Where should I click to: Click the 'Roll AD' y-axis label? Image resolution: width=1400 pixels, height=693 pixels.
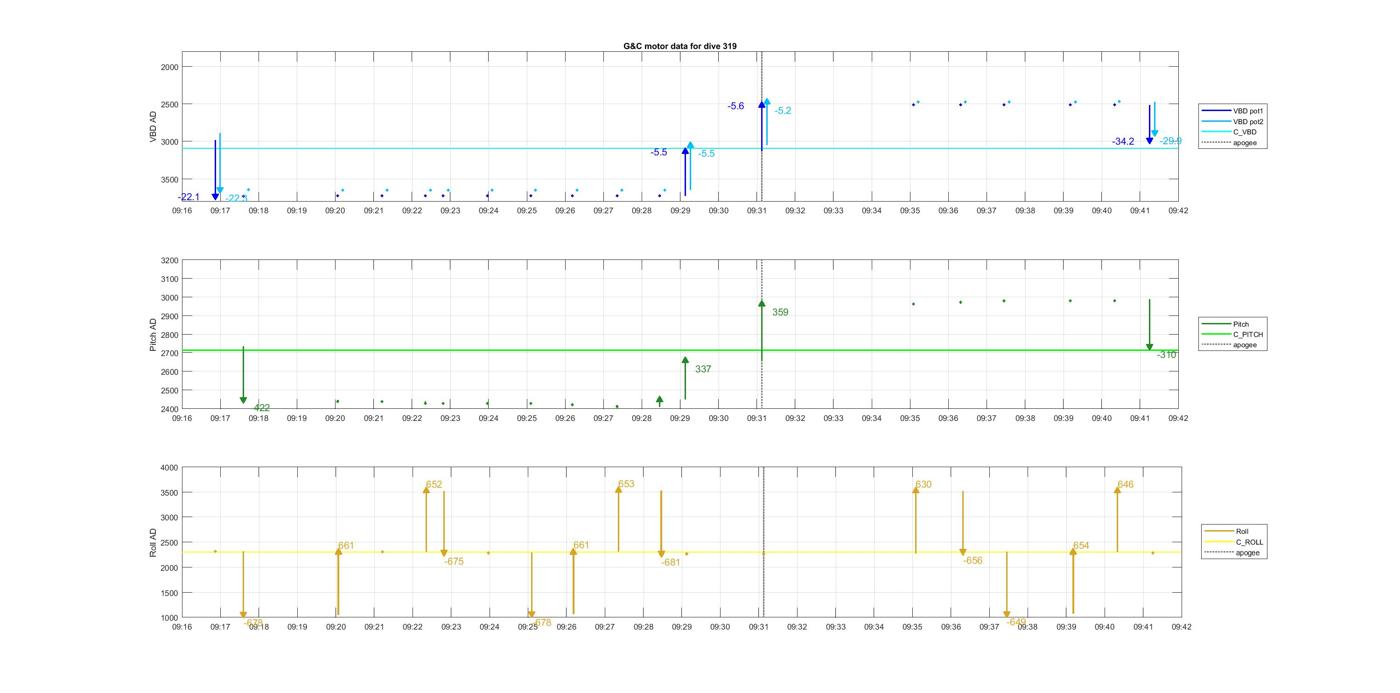pyautogui.click(x=154, y=542)
